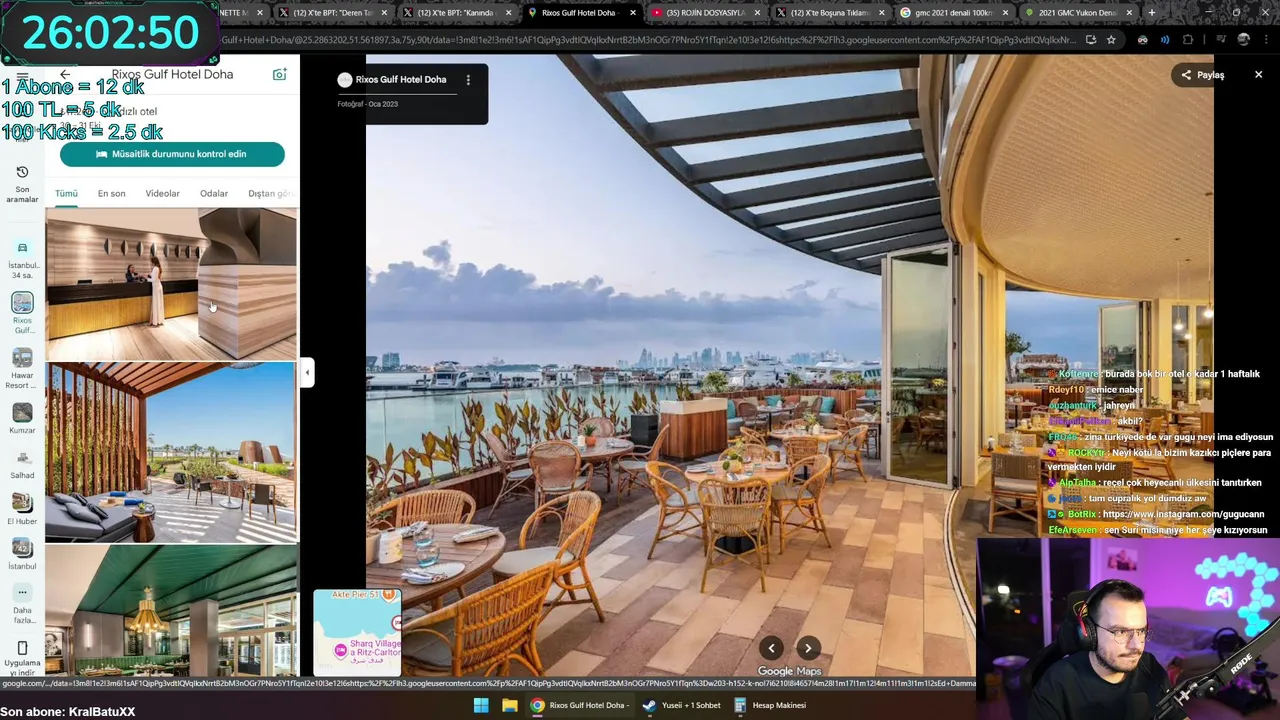This screenshot has width=1280, height=720.
Task: Open the green-ceiling restaurant photo thumbnail
Action: 171,611
